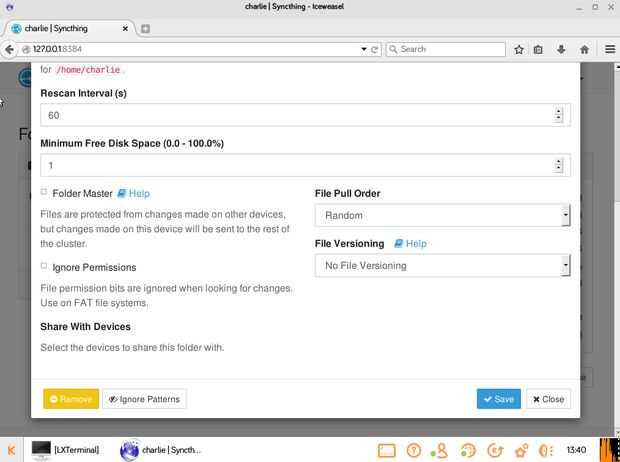Screen dimensions: 620x462
Task: Select the charlie | Syncthing browser tab
Action: click(x=69, y=28)
